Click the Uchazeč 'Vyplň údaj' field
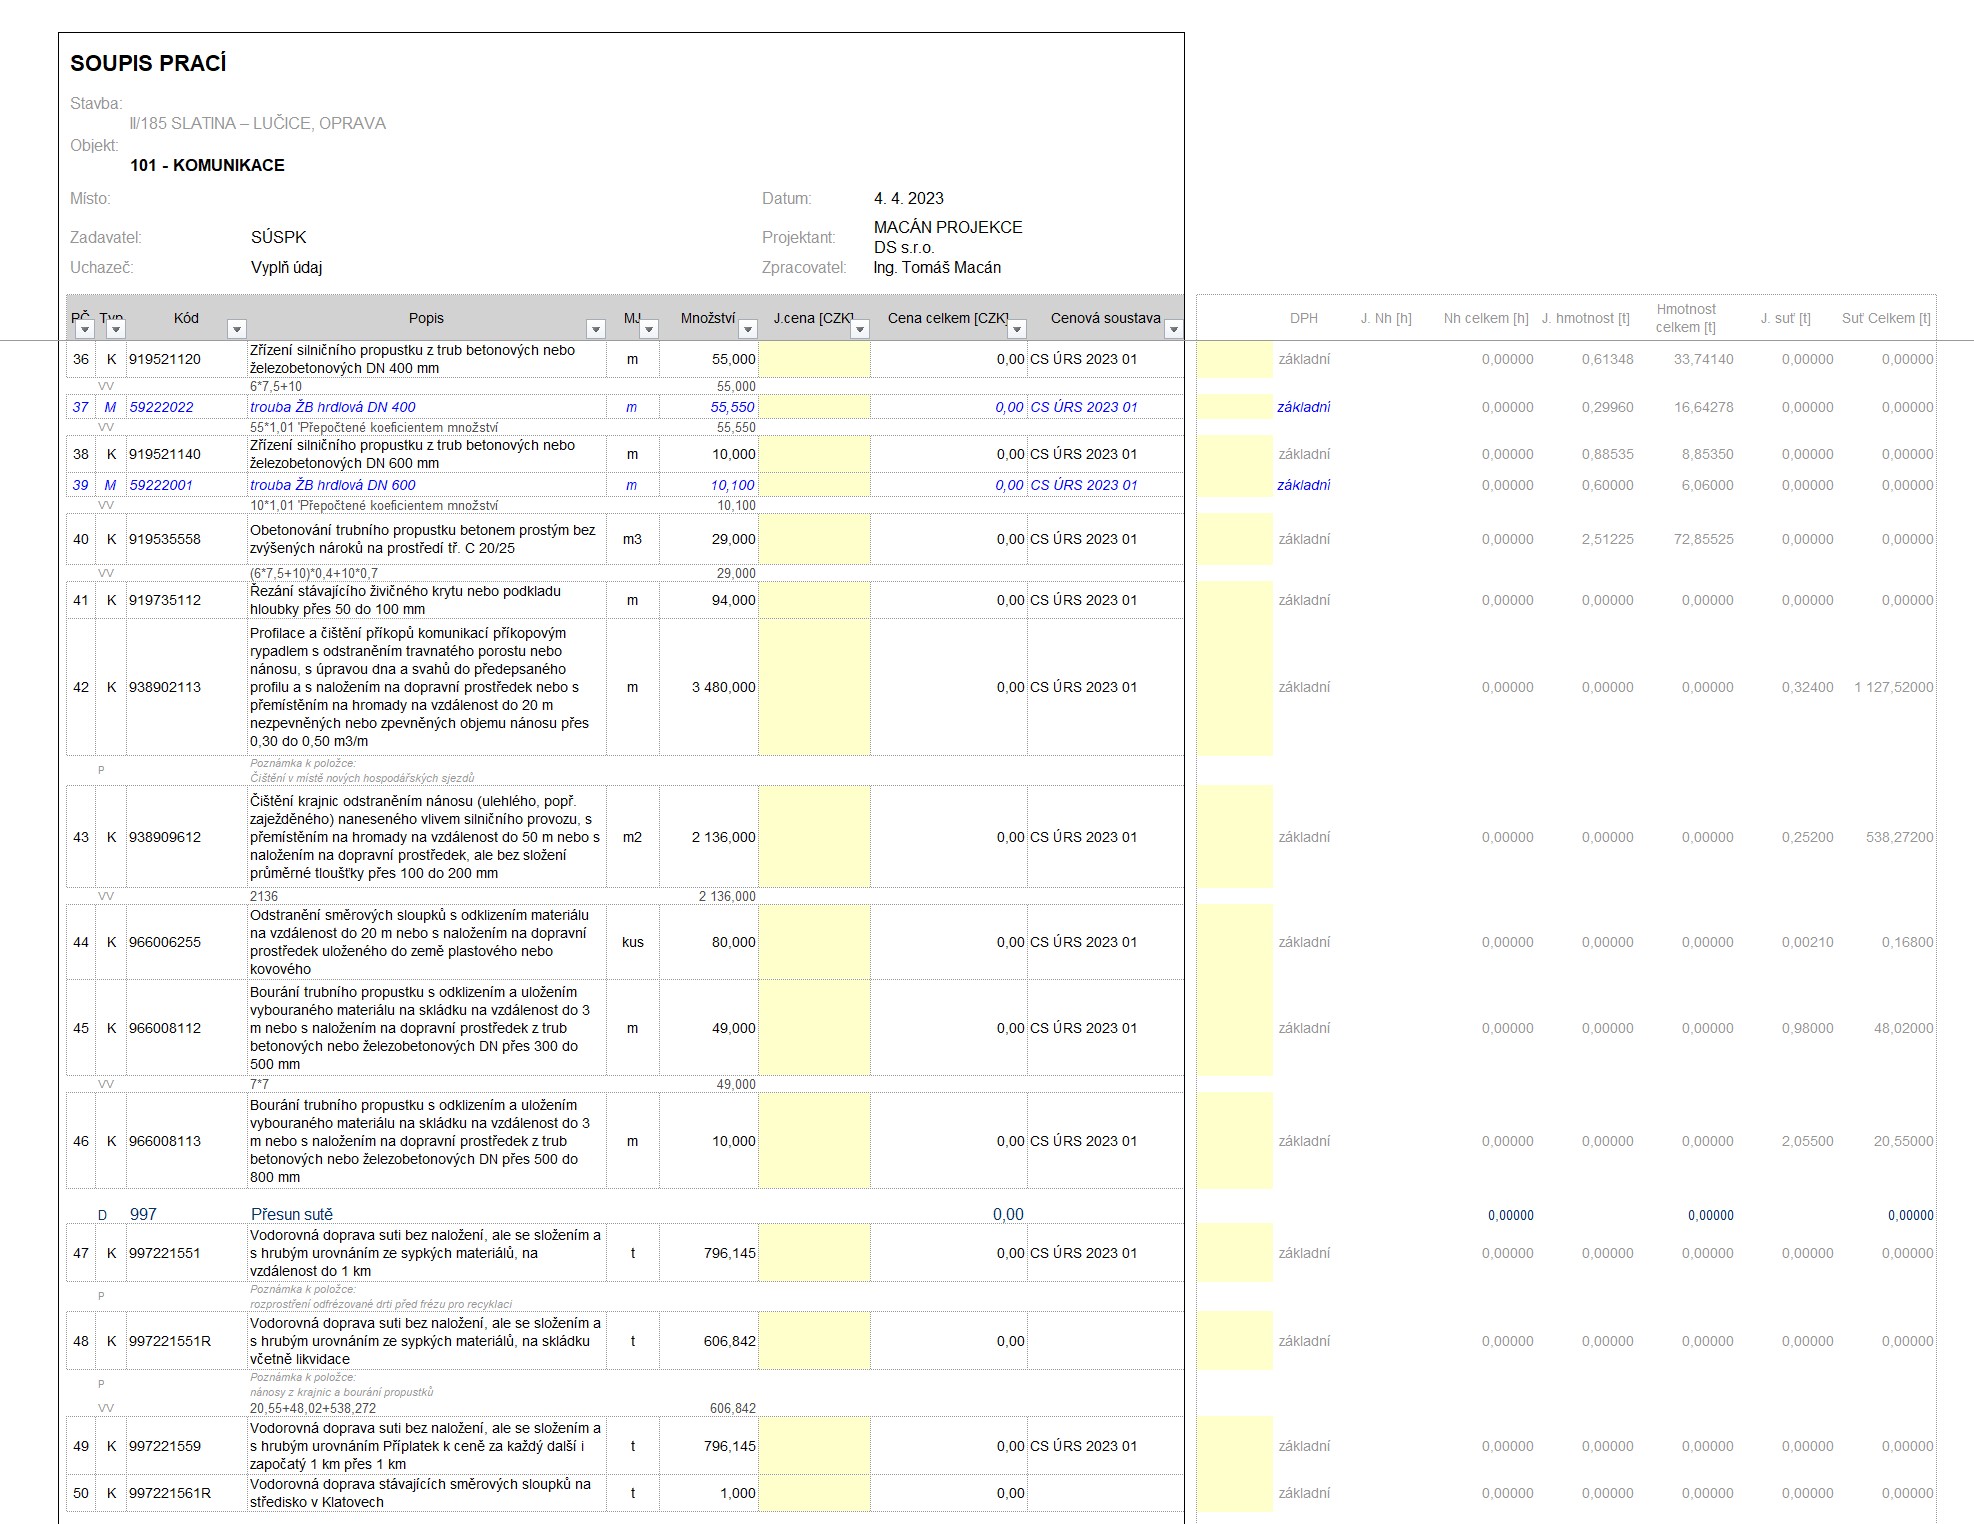 [286, 268]
